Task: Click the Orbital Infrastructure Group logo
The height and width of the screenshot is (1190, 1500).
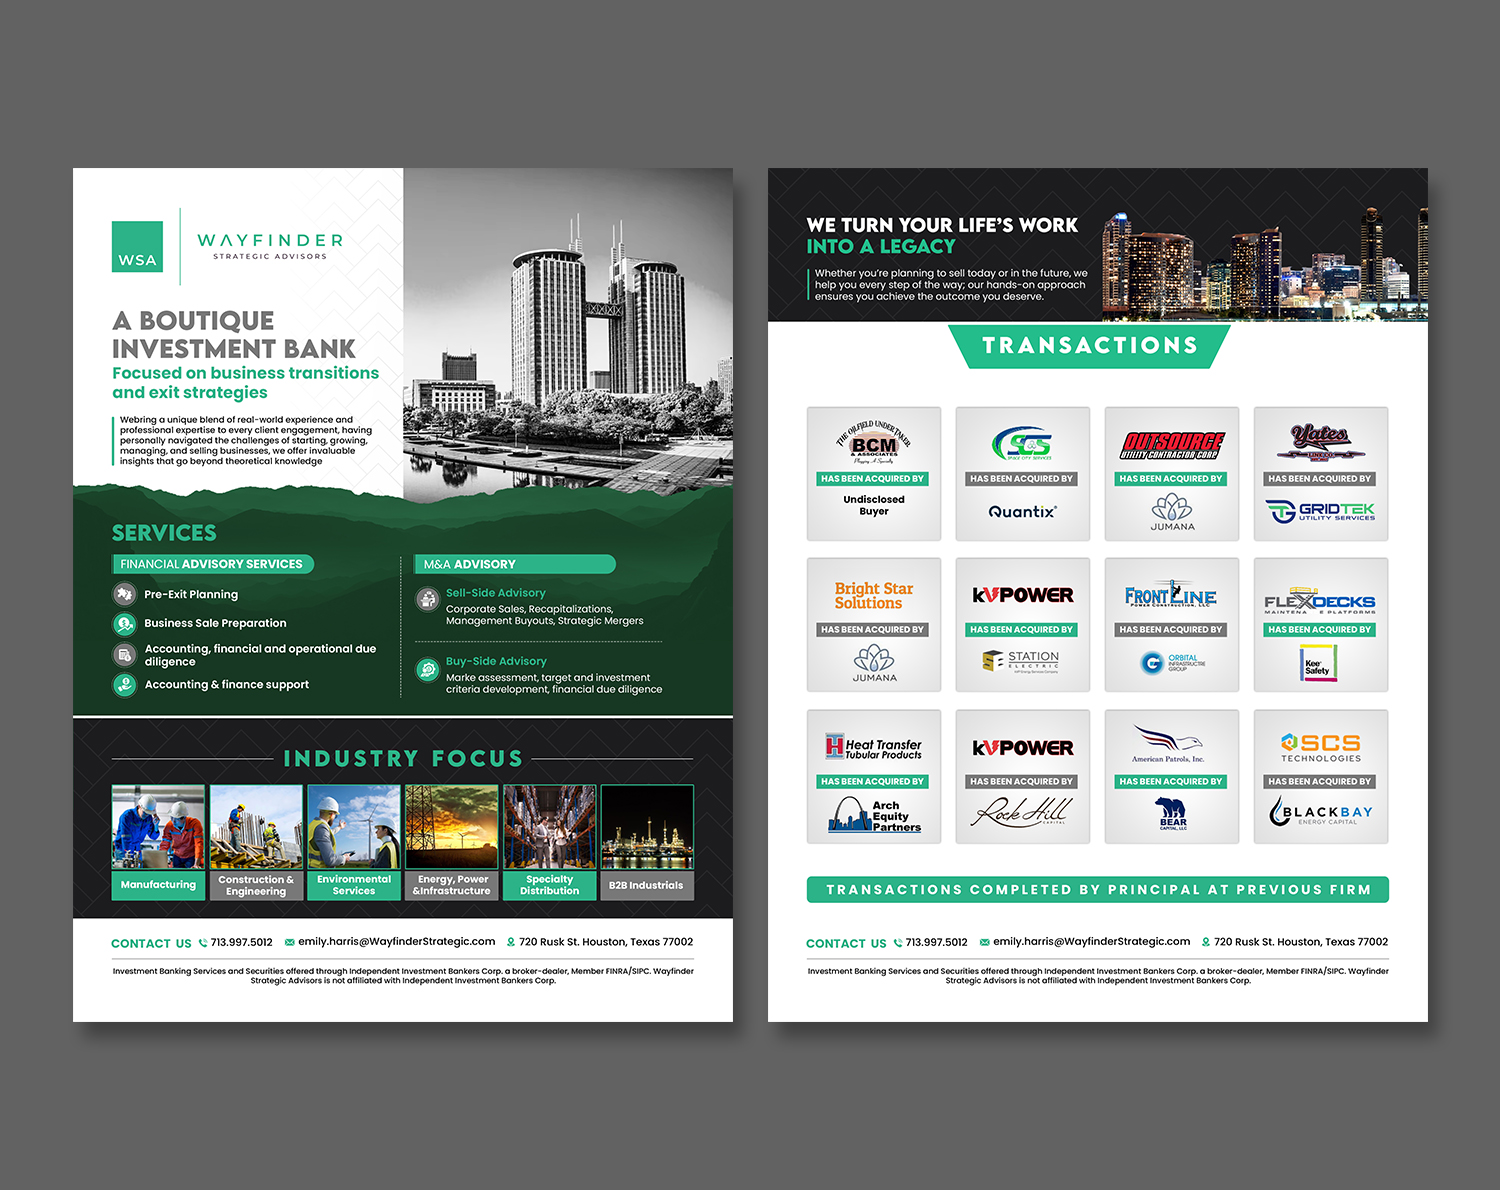Action: 1172,662
